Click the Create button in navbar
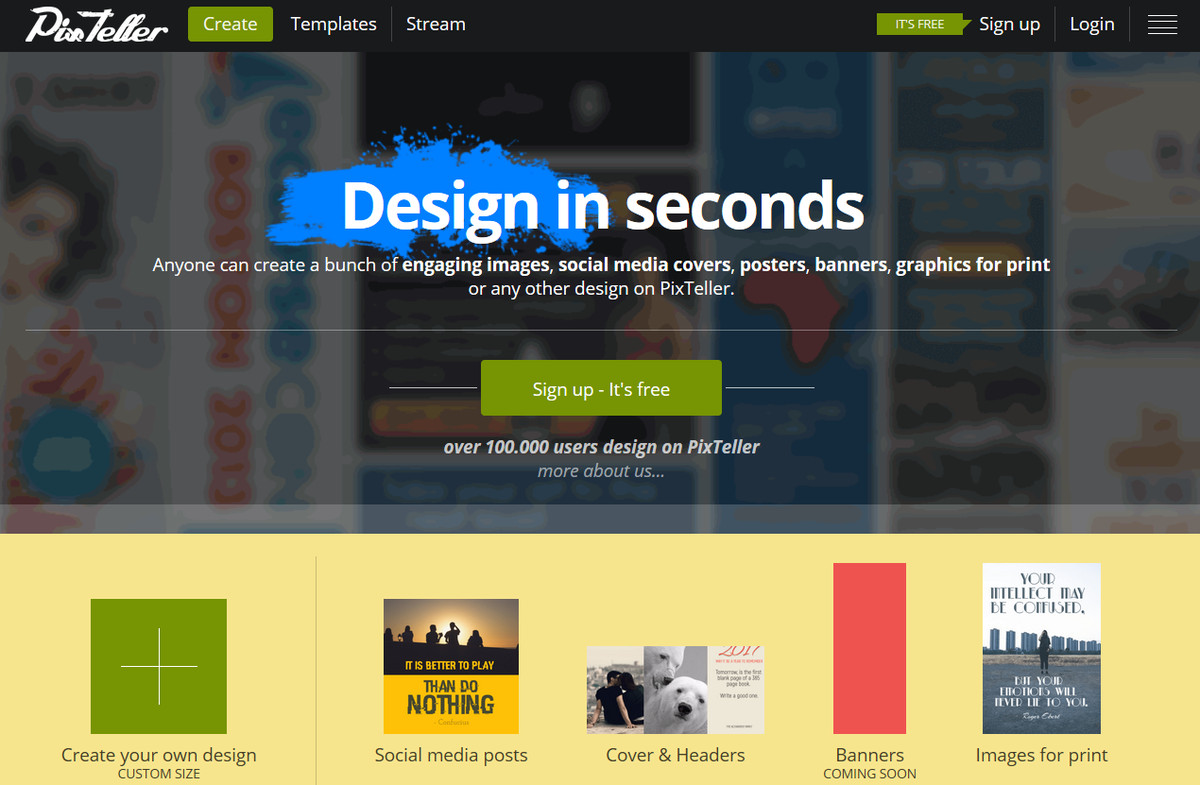 tap(230, 24)
